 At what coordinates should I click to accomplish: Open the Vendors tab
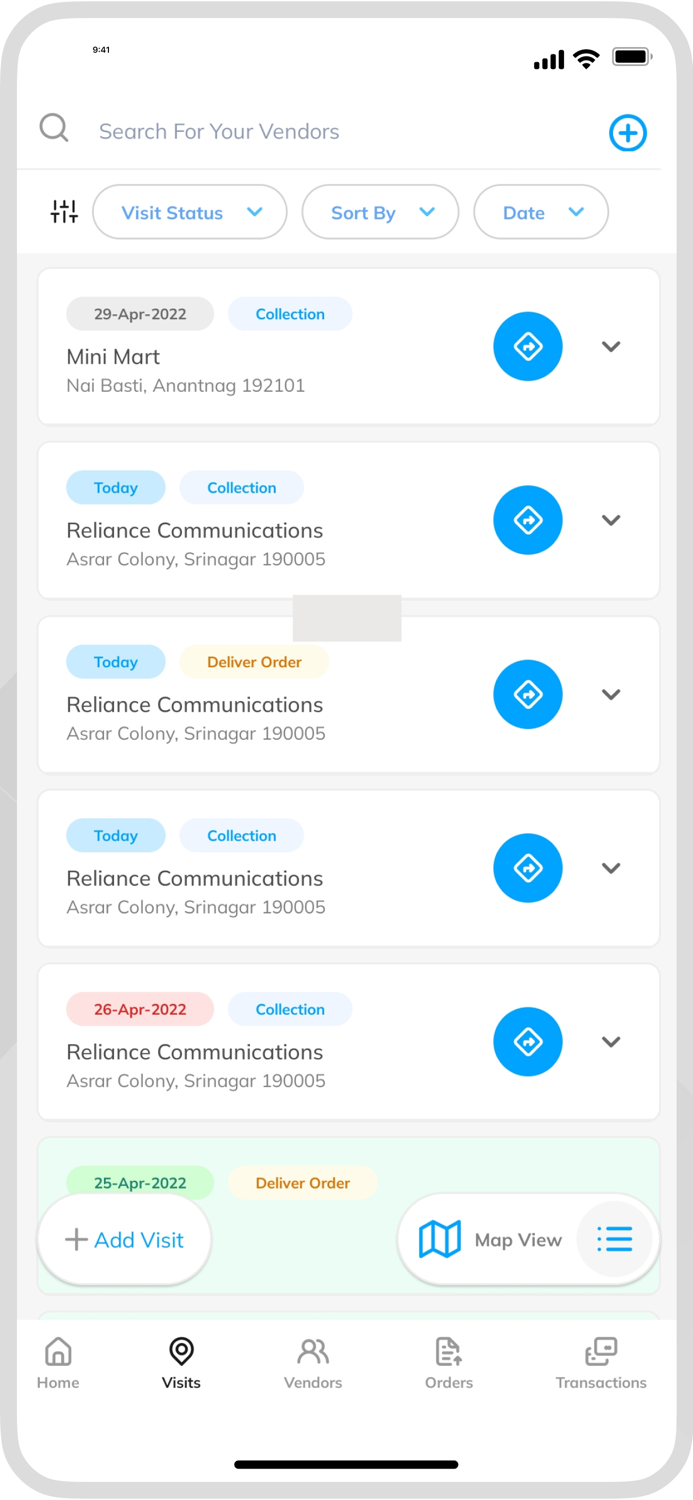313,1364
